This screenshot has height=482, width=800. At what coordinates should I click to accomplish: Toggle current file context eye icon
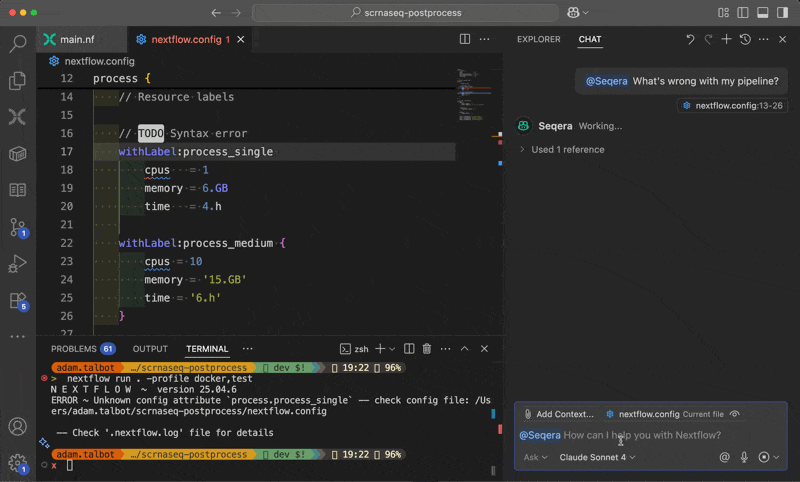pos(735,414)
